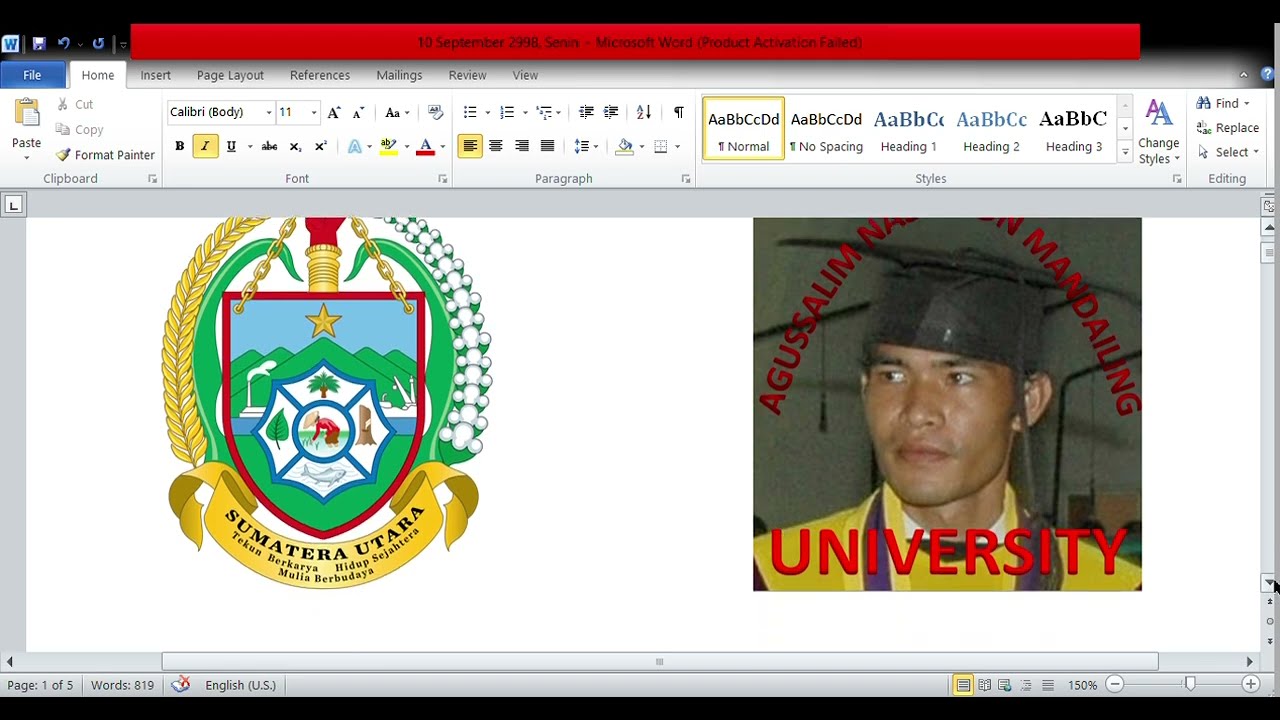This screenshot has width=1280, height=720.
Task: Open the File tab
Action: coord(32,75)
